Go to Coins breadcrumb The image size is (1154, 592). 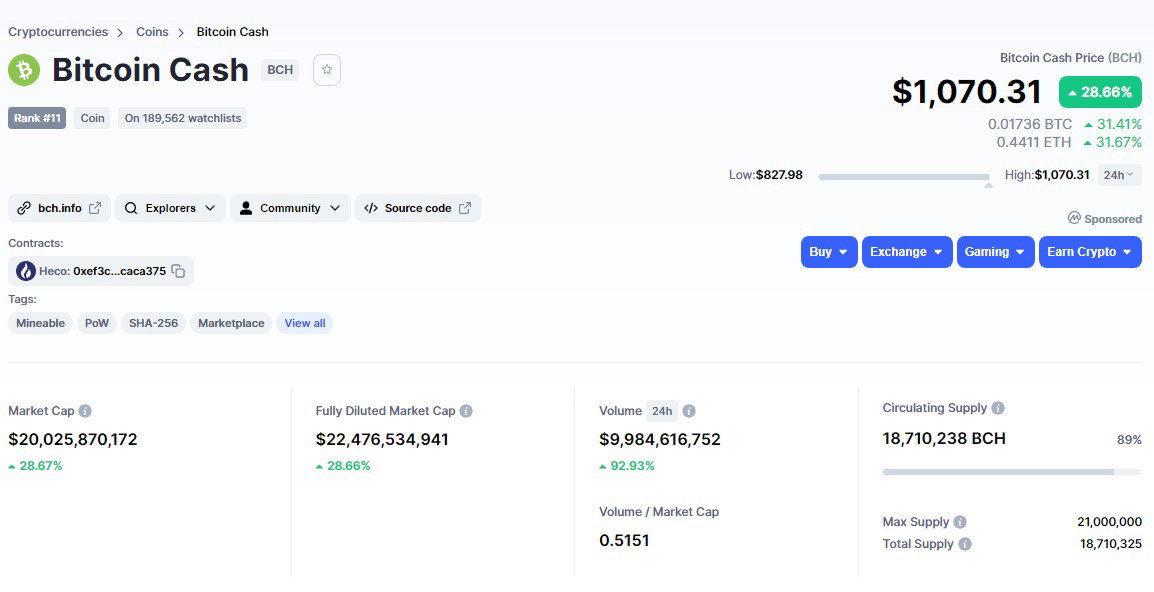click(152, 32)
